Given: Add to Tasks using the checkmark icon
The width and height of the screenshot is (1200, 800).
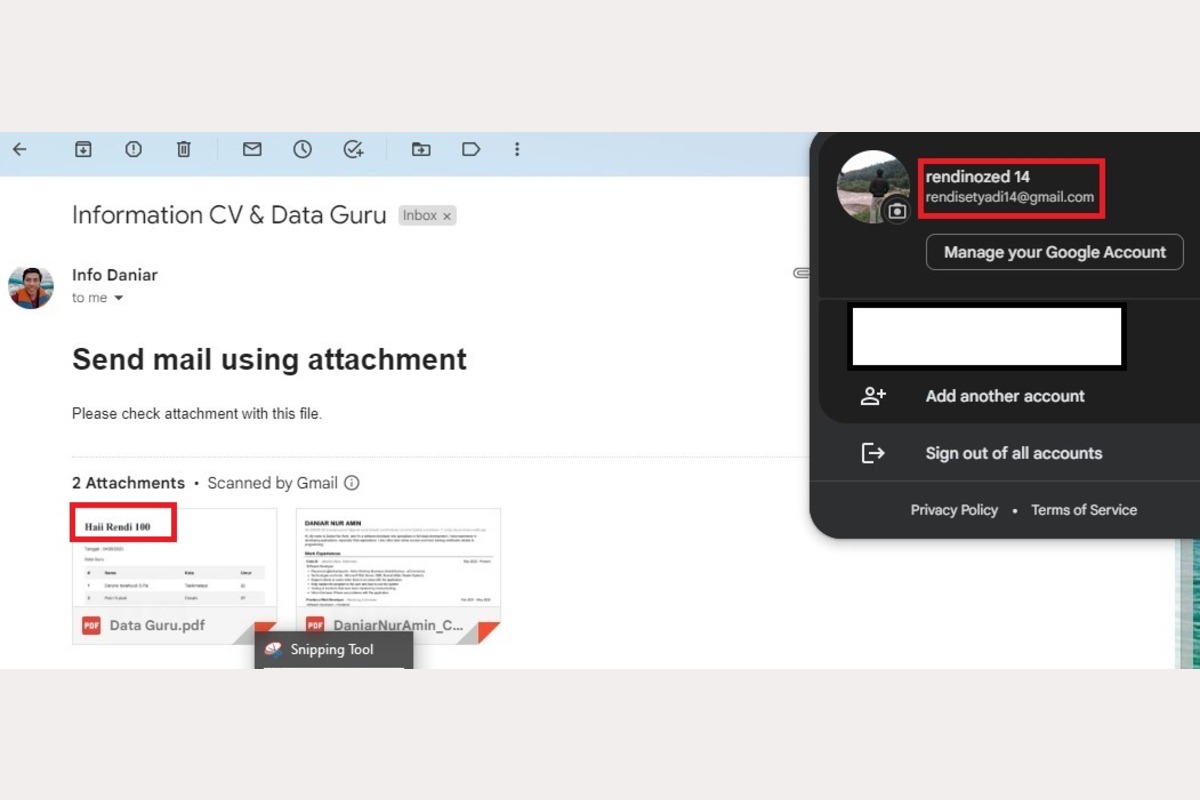Looking at the screenshot, I should click(353, 149).
